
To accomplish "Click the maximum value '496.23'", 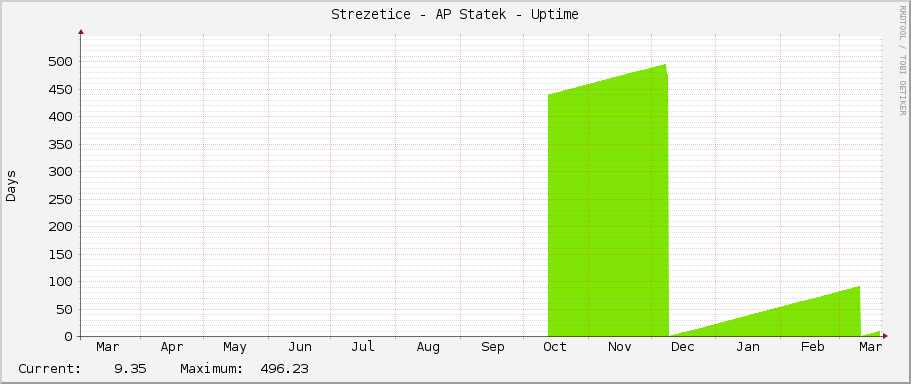I will (x=284, y=369).
